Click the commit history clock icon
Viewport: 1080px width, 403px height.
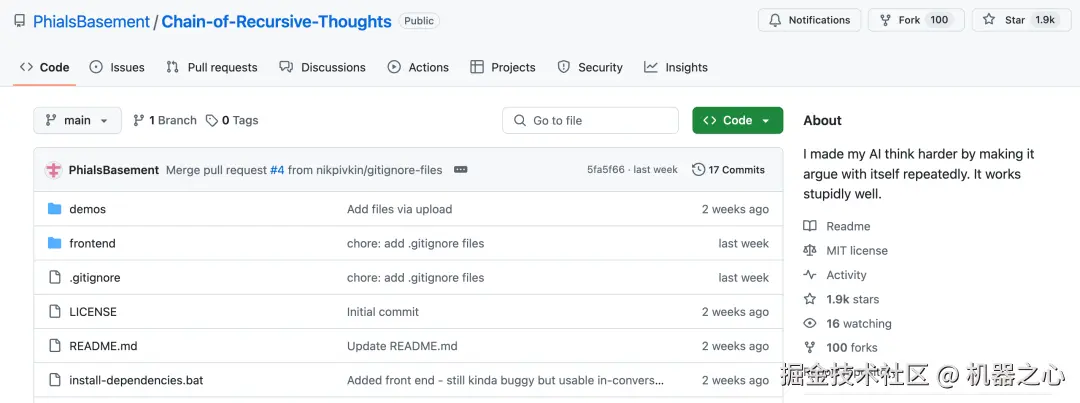click(698, 170)
